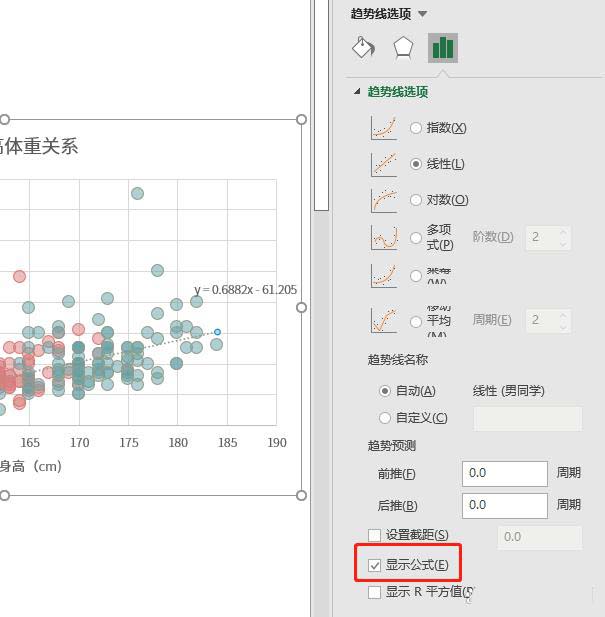Viewport: 605px width, 617px height.
Task: Collapse the 趋势线选项 section triangle
Action: (358, 92)
